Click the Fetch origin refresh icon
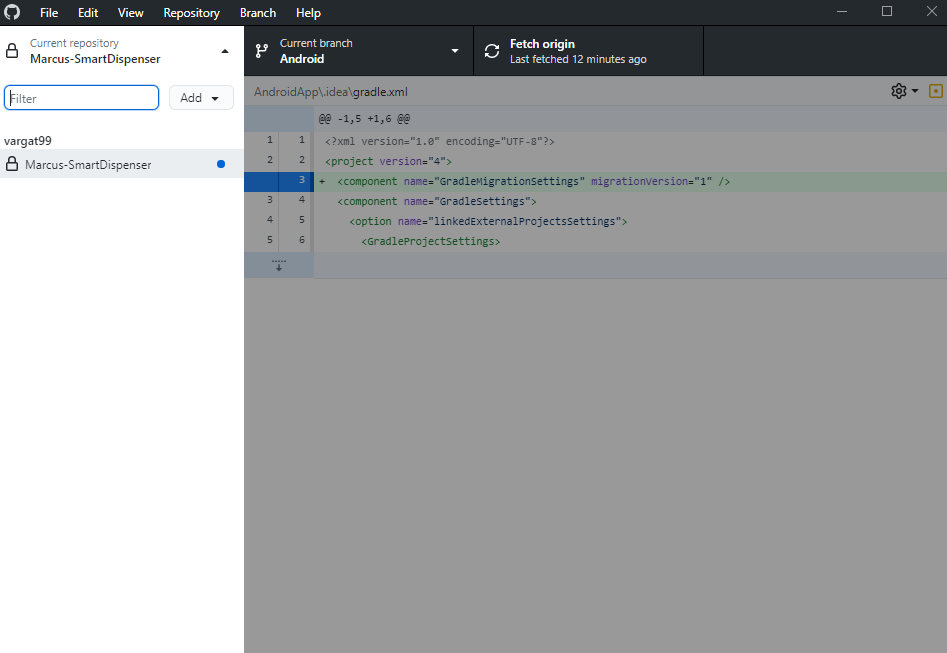 tap(491, 49)
